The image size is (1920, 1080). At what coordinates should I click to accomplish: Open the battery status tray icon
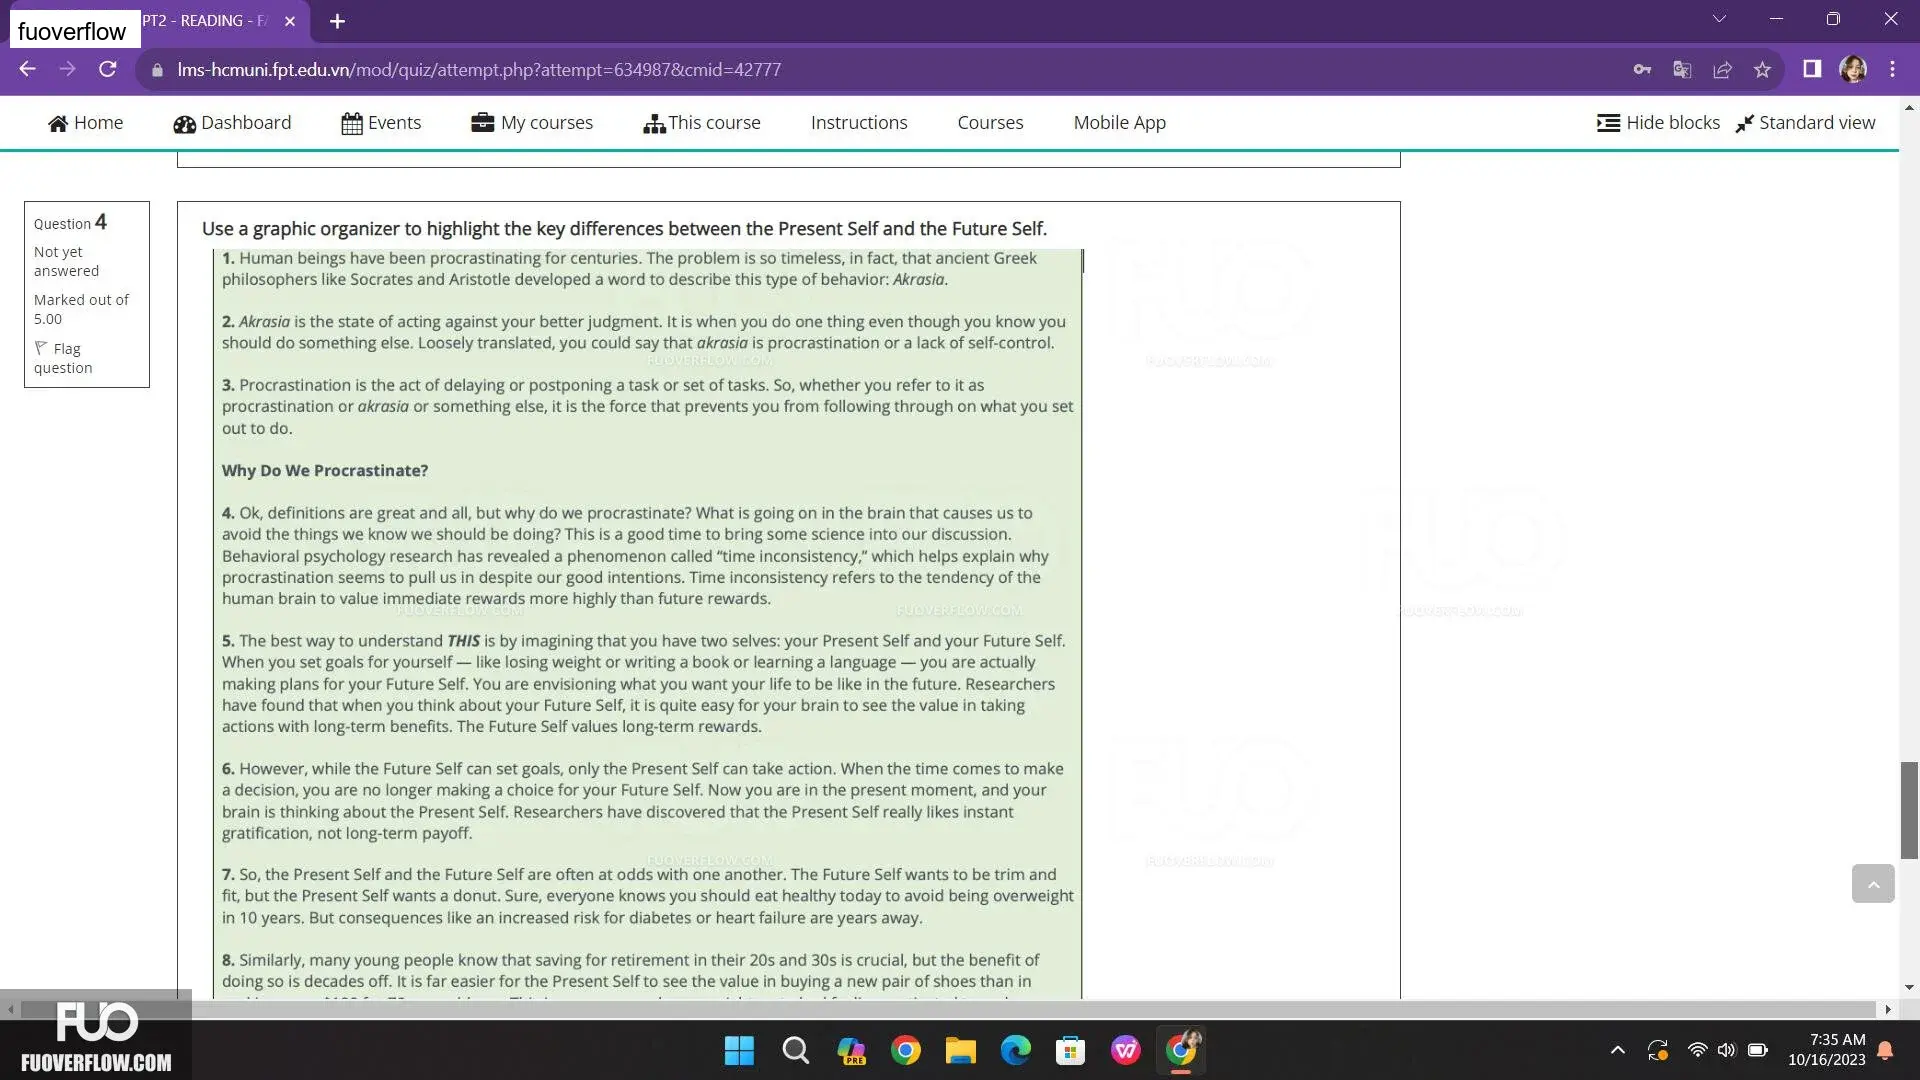[x=1758, y=1050]
